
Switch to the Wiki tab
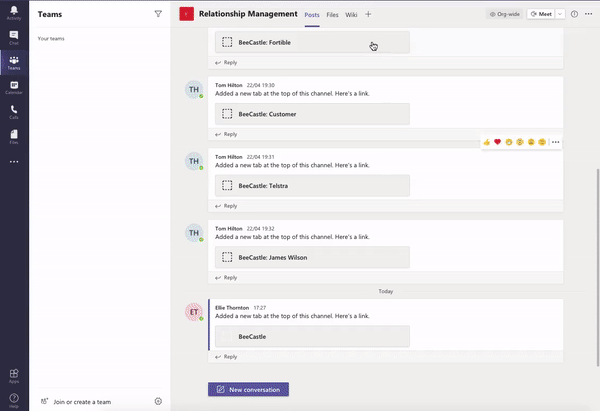351,15
